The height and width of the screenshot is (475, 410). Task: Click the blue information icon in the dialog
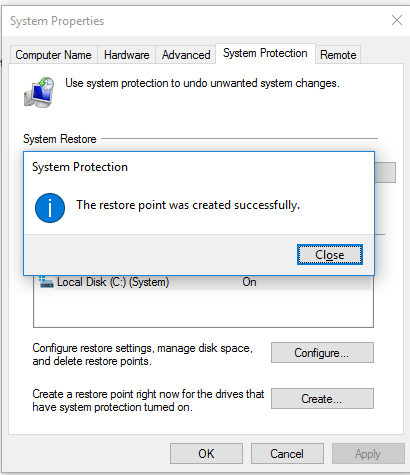(50, 208)
